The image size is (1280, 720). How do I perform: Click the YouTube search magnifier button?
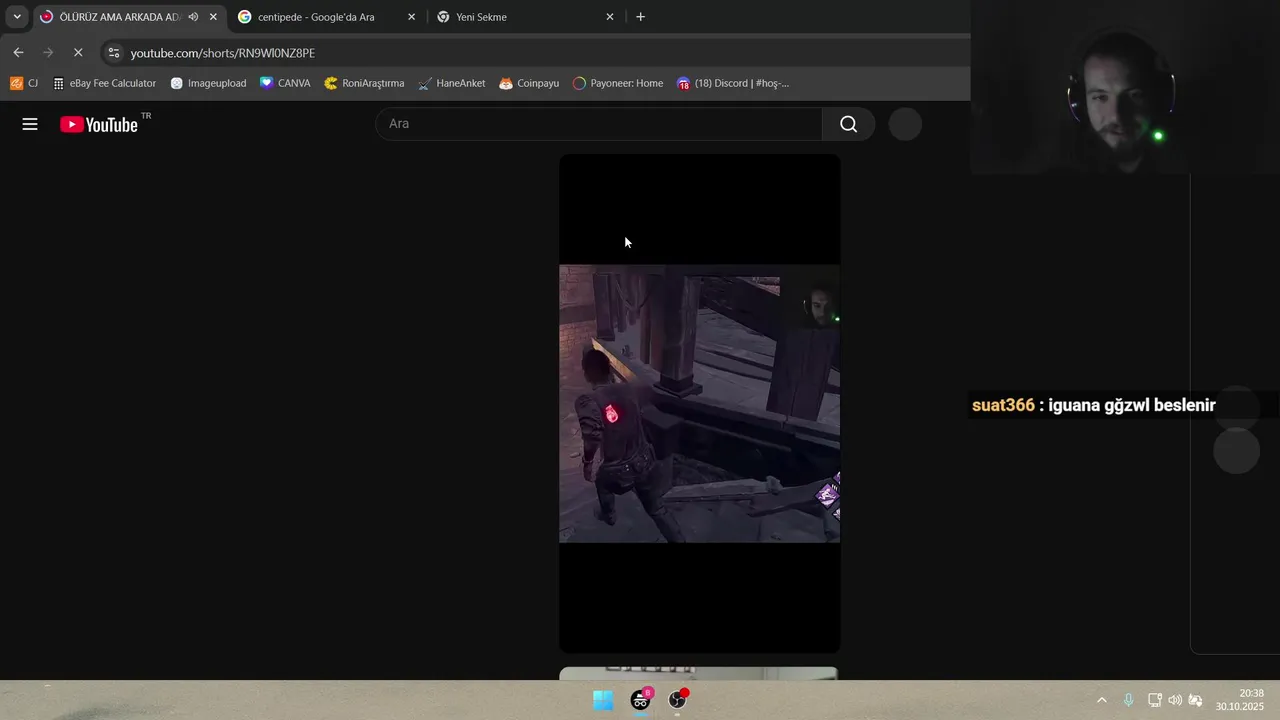[848, 124]
